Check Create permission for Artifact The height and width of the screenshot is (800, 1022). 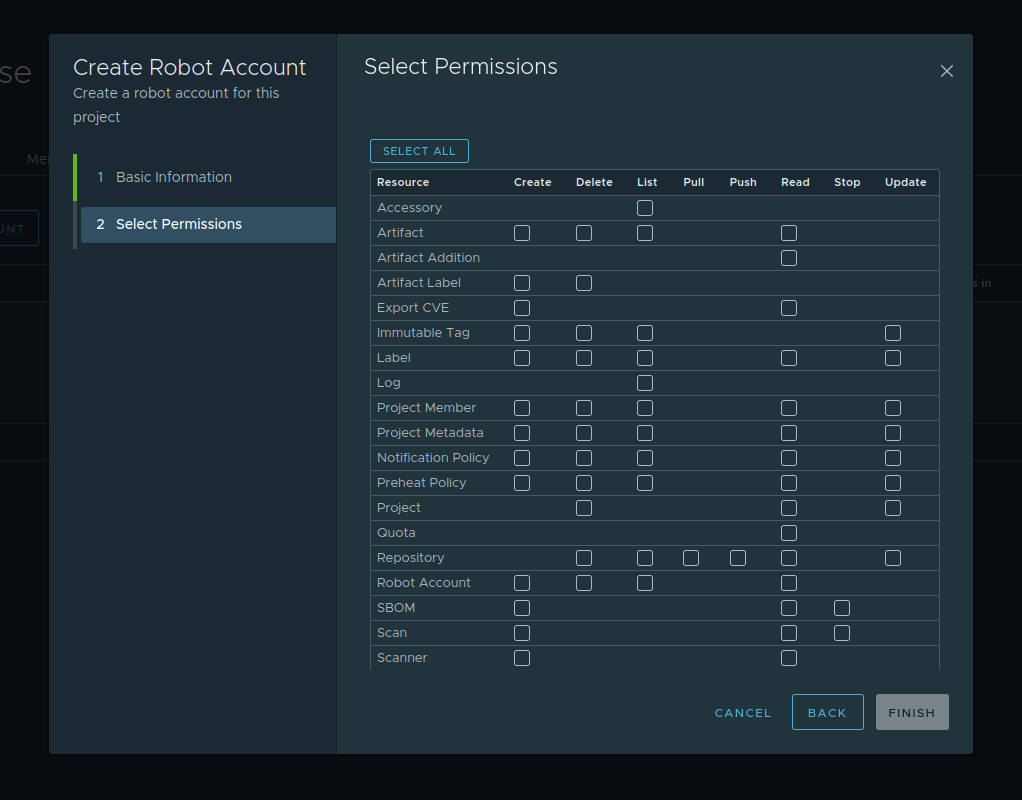(521, 233)
